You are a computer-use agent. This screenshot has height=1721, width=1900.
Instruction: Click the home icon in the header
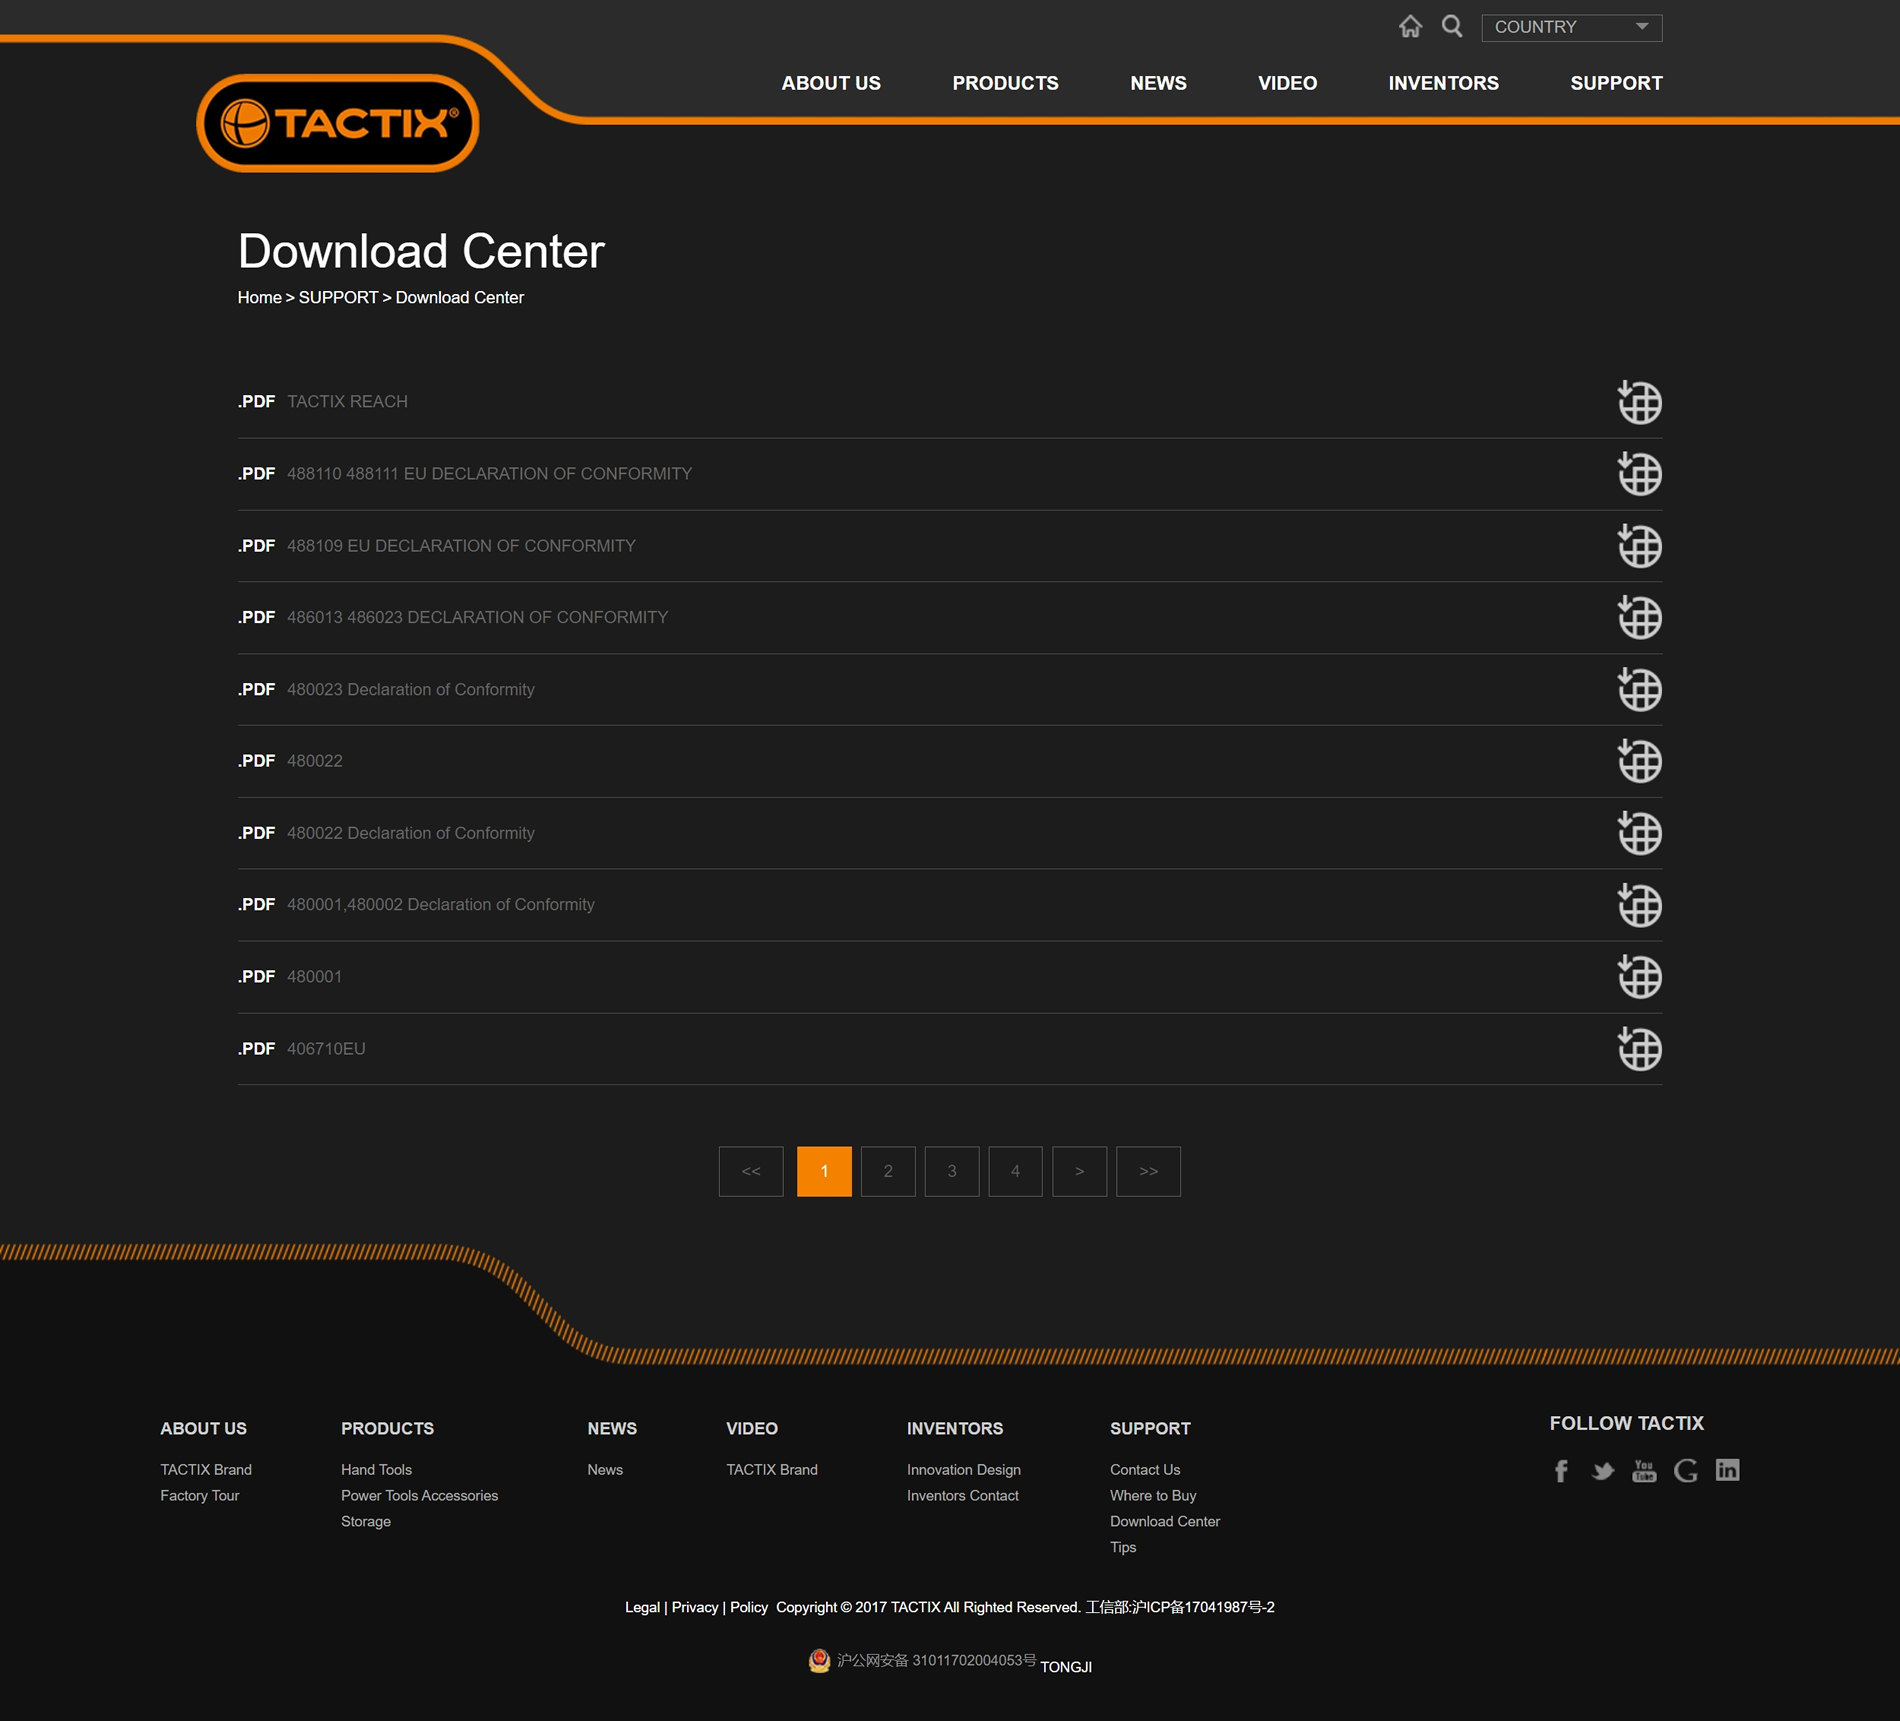[x=1410, y=27]
